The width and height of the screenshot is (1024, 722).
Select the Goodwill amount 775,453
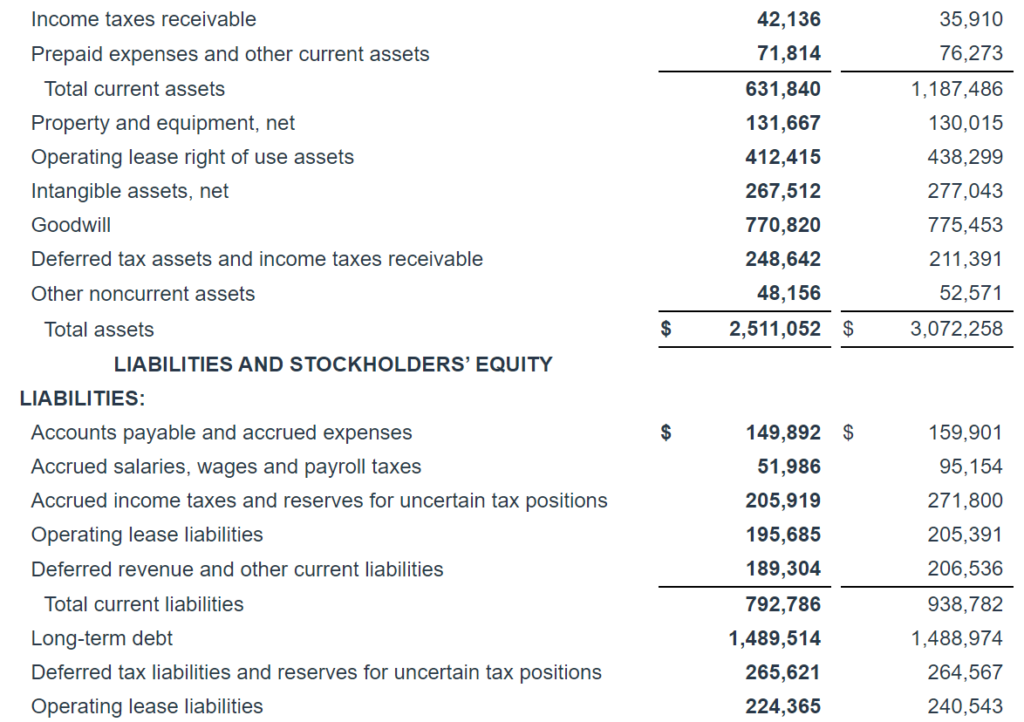point(965,225)
